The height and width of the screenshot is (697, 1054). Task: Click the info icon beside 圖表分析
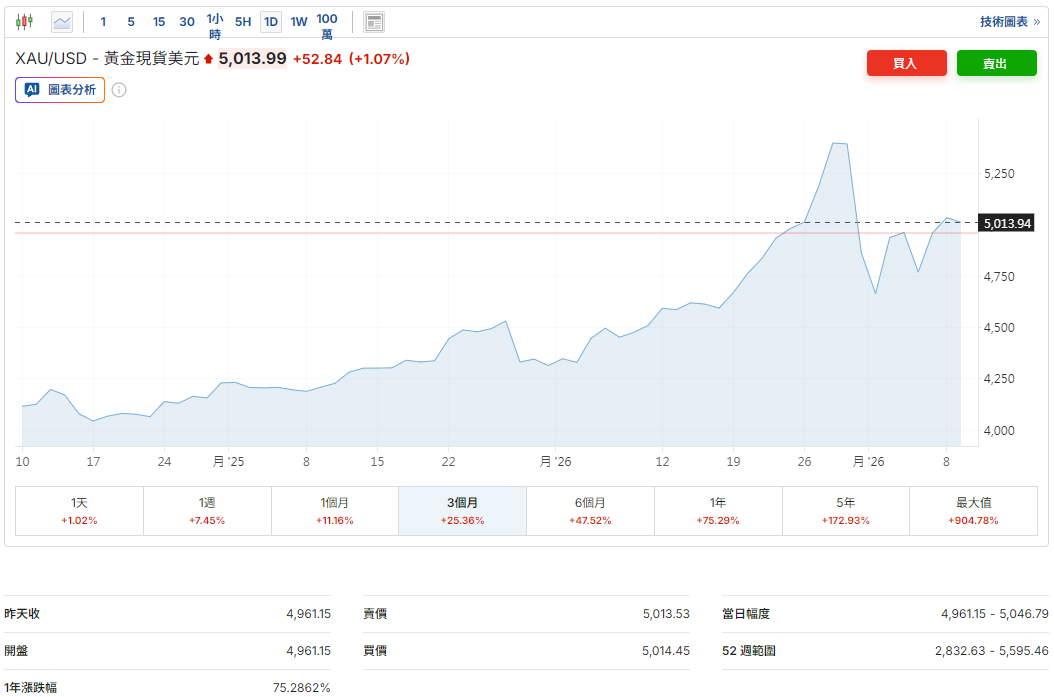coord(119,90)
